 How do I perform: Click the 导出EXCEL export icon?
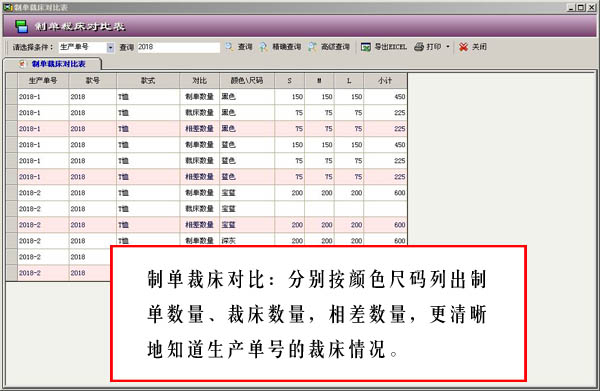(x=365, y=47)
